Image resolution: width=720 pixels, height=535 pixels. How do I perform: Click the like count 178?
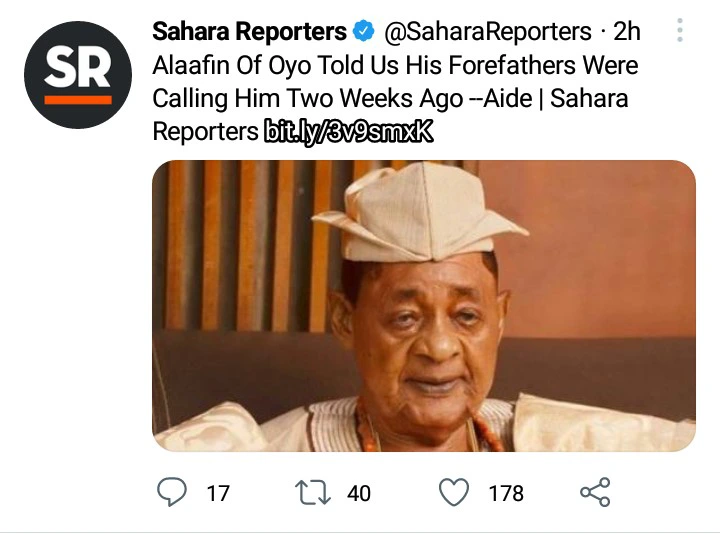tap(506, 493)
